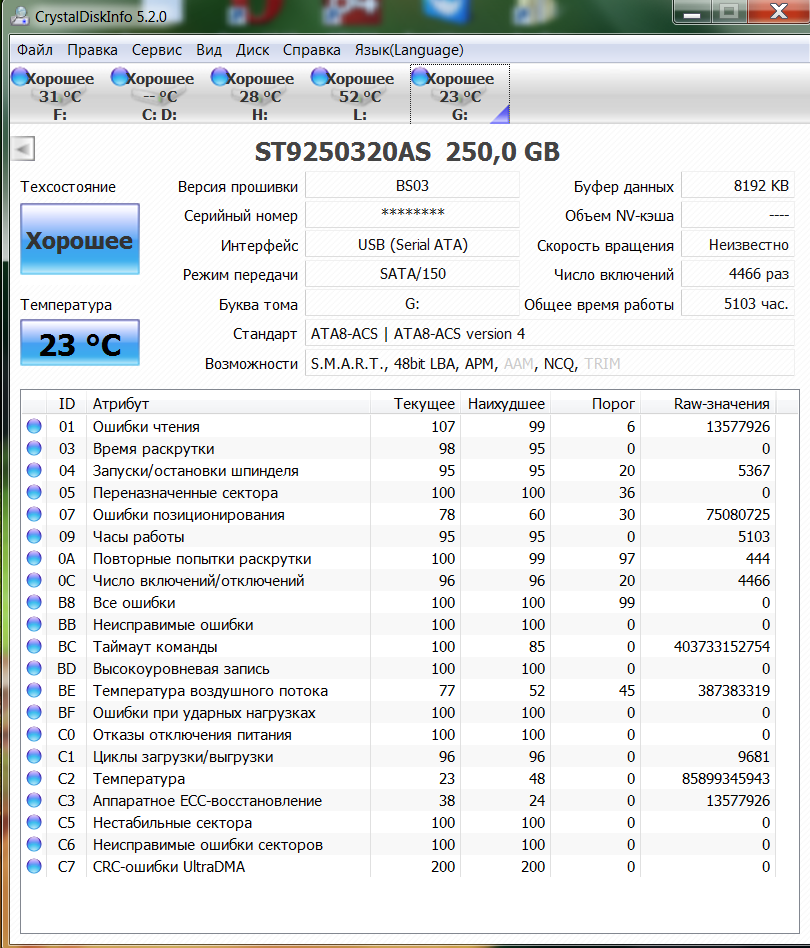
Task: Click the firmware version field BS03
Action: (412, 185)
